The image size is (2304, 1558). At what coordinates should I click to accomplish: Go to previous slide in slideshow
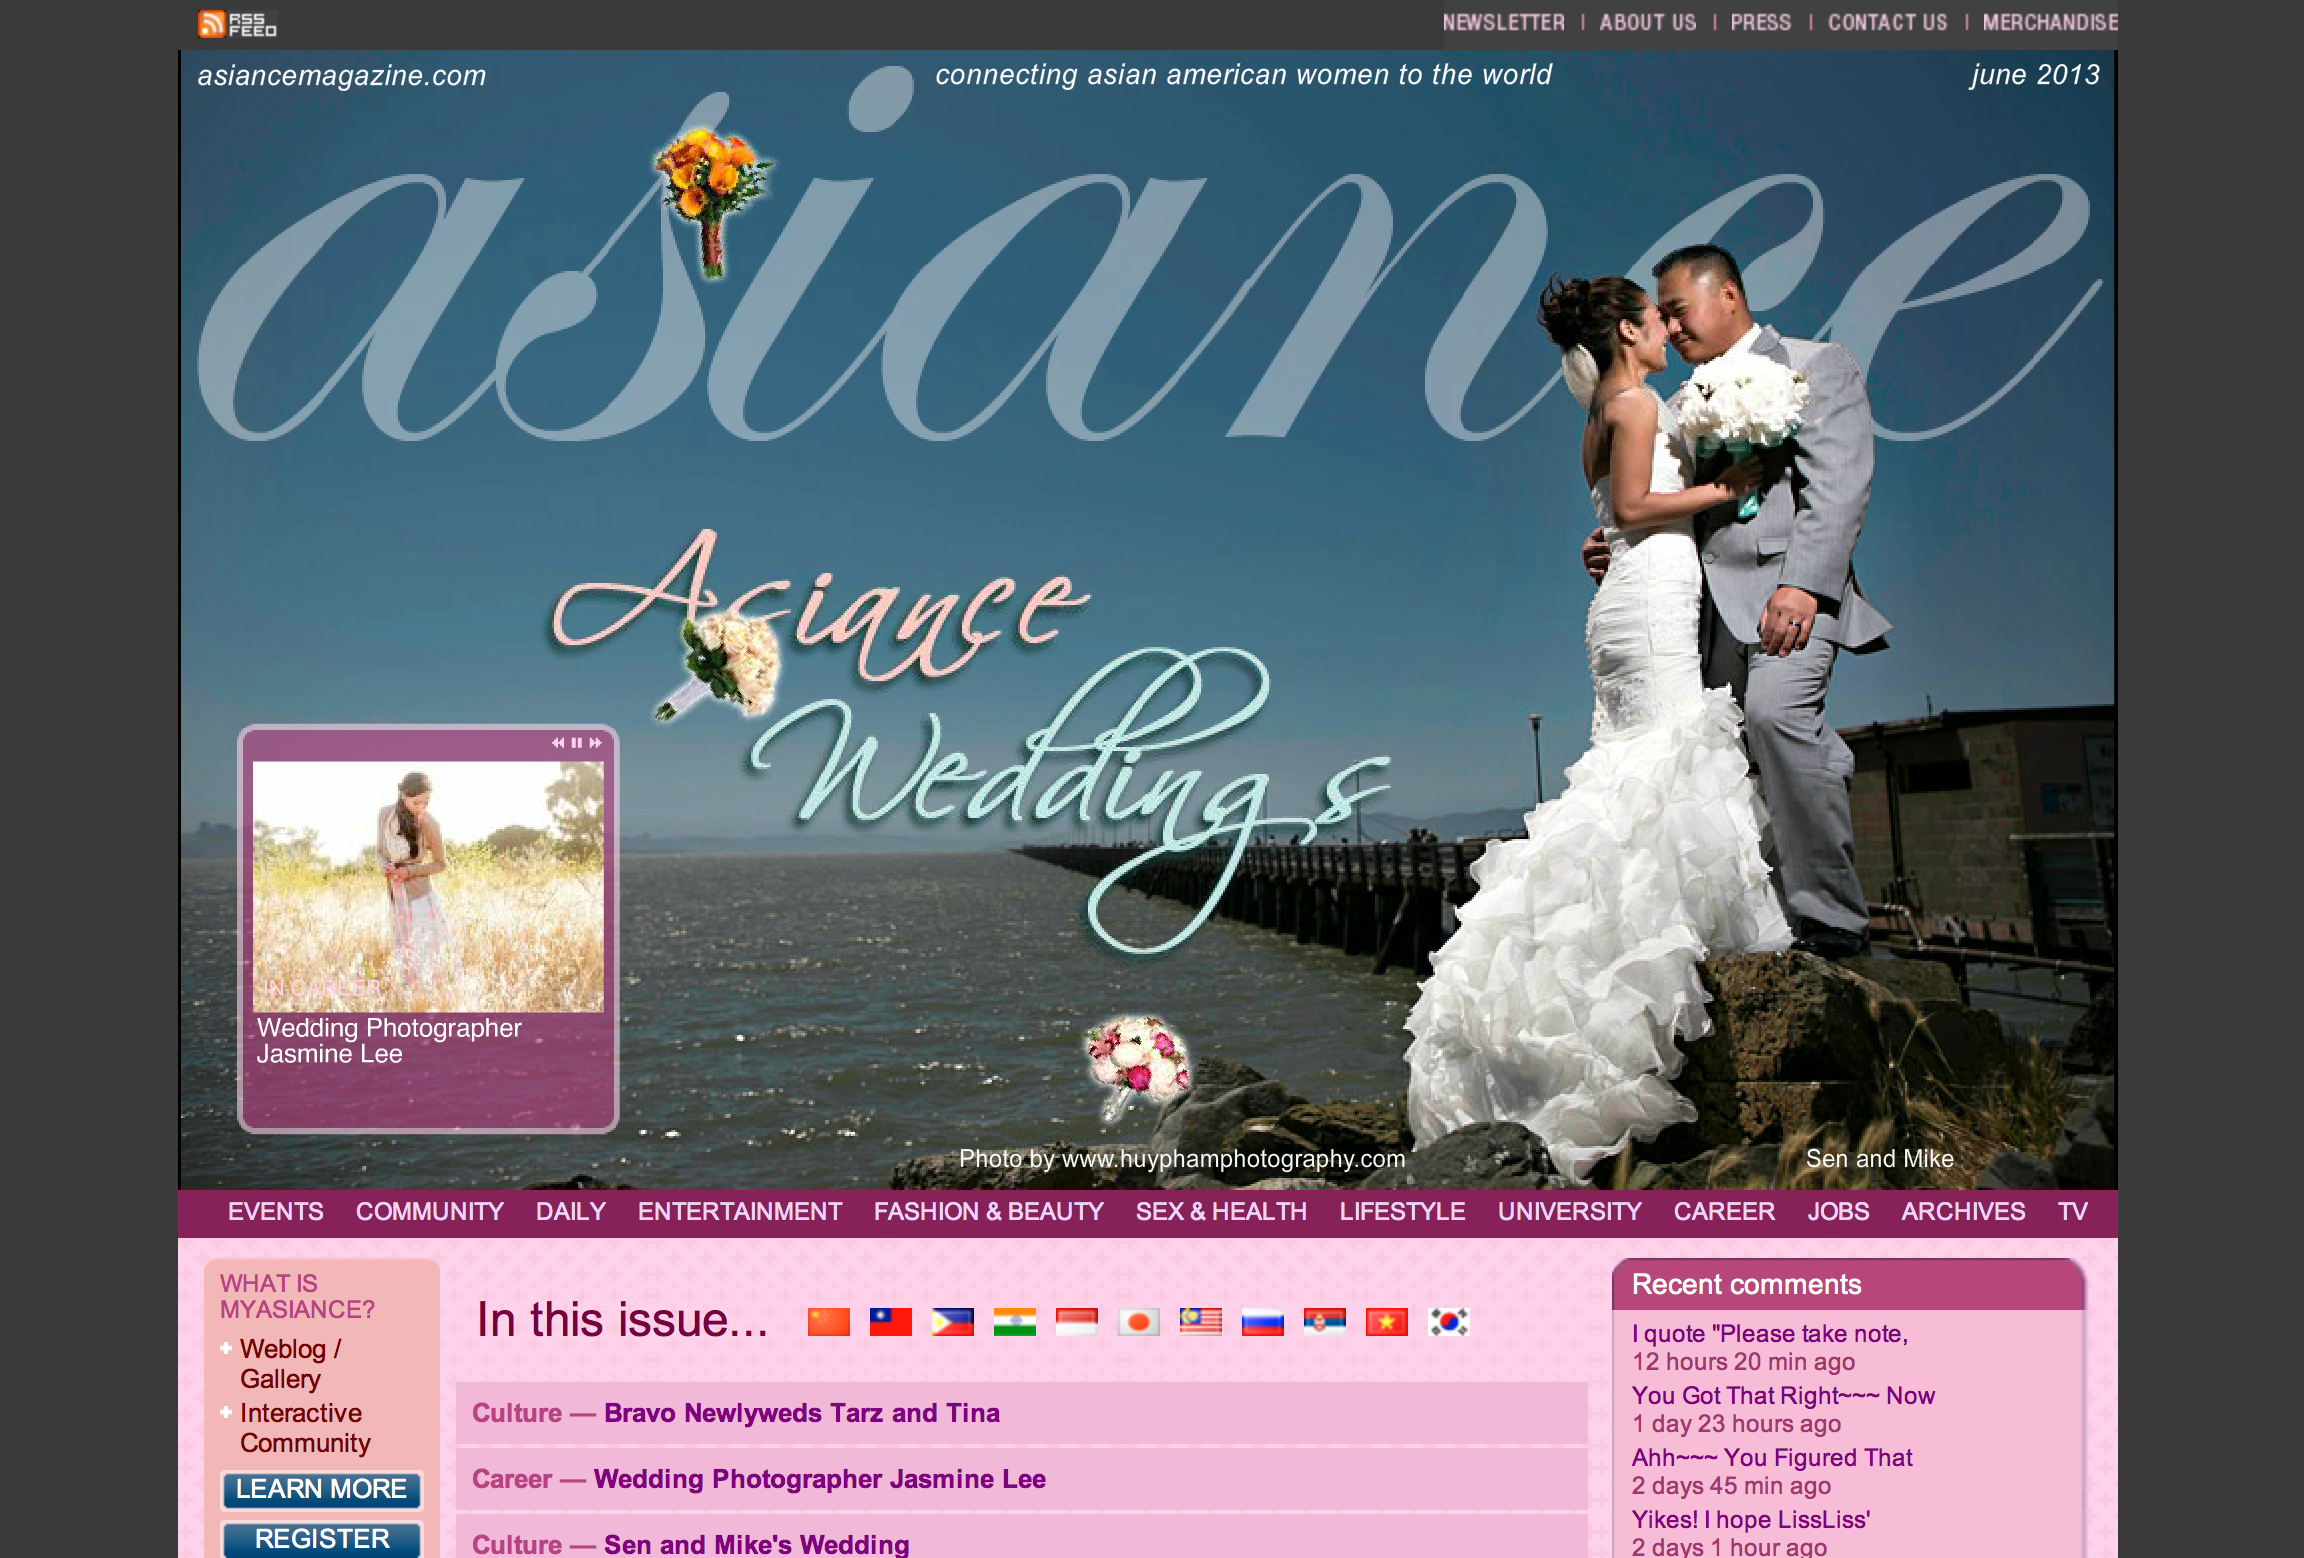558,743
